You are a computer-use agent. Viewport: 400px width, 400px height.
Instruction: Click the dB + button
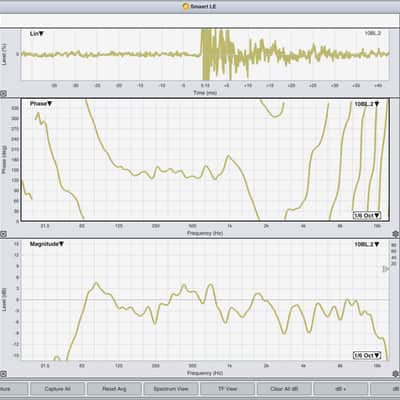pos(340,389)
